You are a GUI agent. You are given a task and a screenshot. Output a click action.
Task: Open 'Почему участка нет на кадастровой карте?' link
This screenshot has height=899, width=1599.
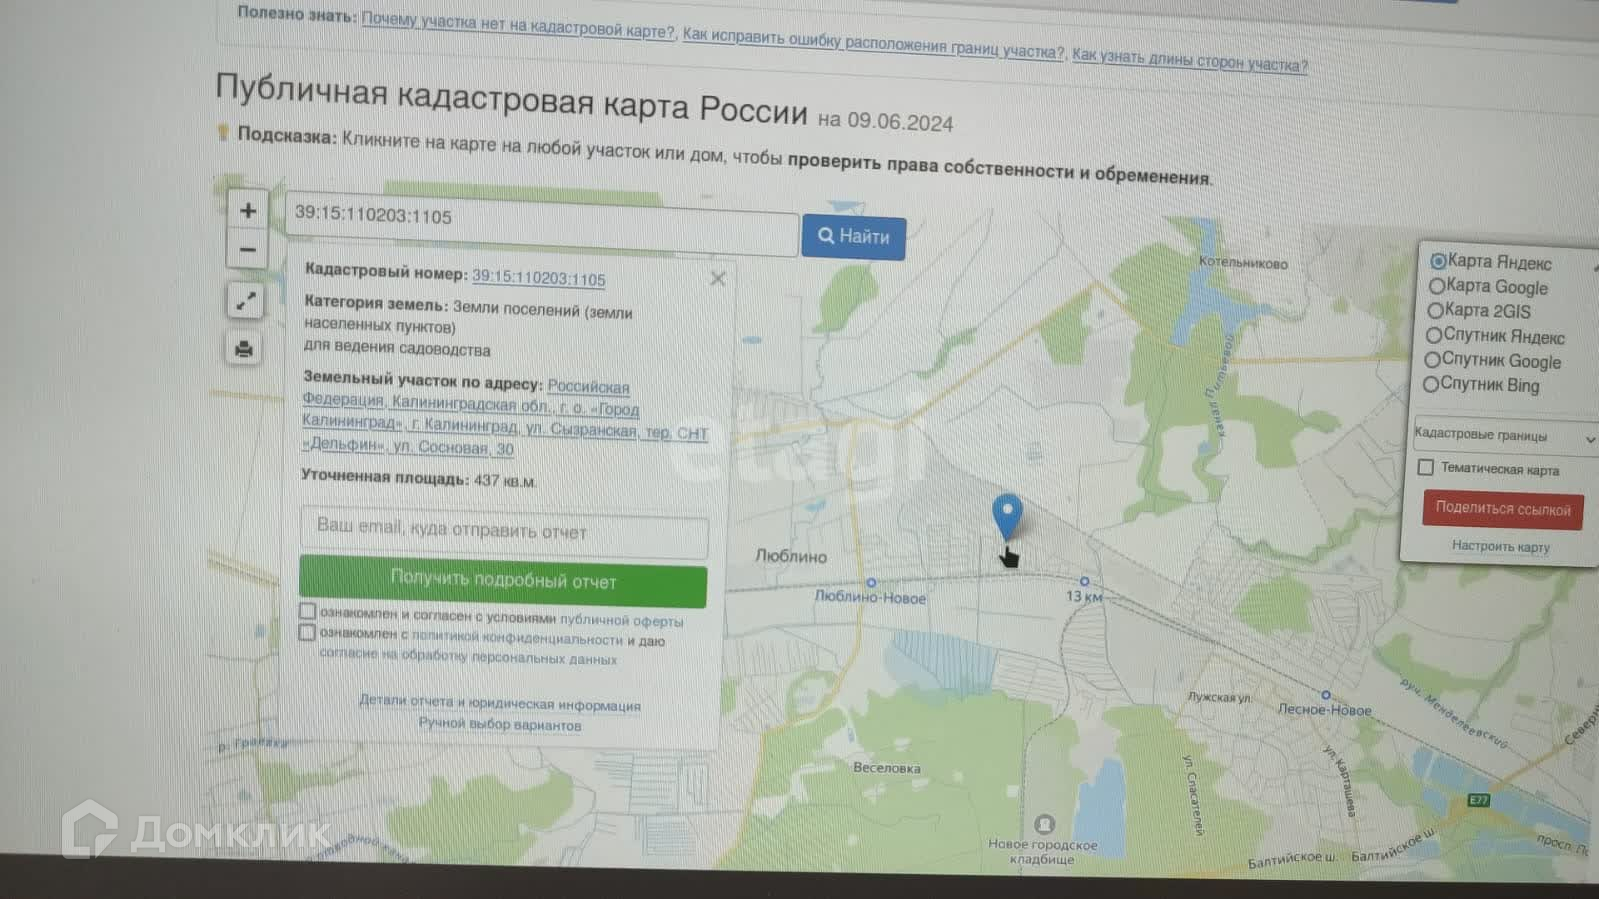pyautogui.click(x=518, y=25)
